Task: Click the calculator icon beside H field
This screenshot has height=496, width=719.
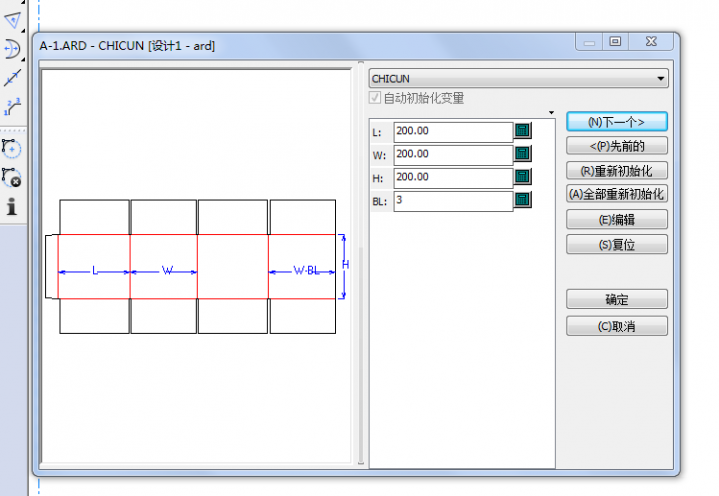Action: pos(522,177)
